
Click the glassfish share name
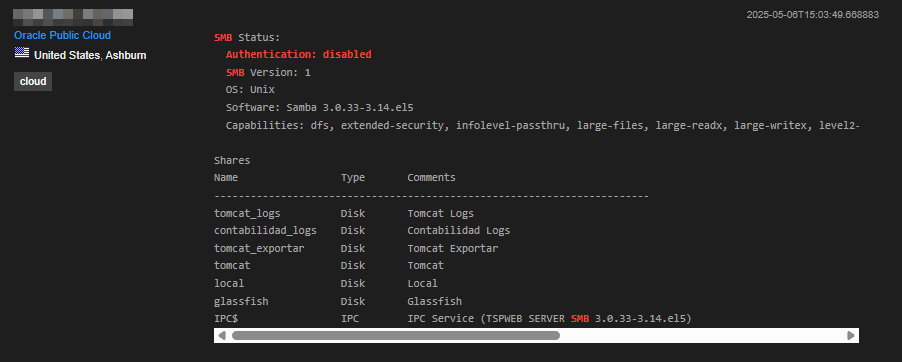[241, 302]
